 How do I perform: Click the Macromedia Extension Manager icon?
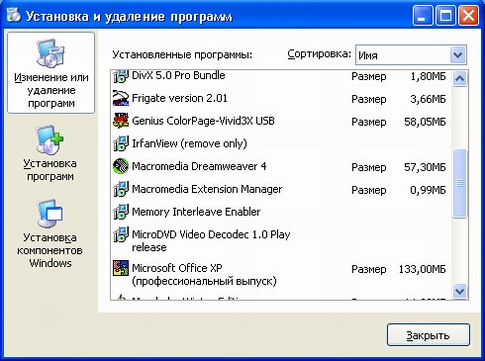pos(121,189)
